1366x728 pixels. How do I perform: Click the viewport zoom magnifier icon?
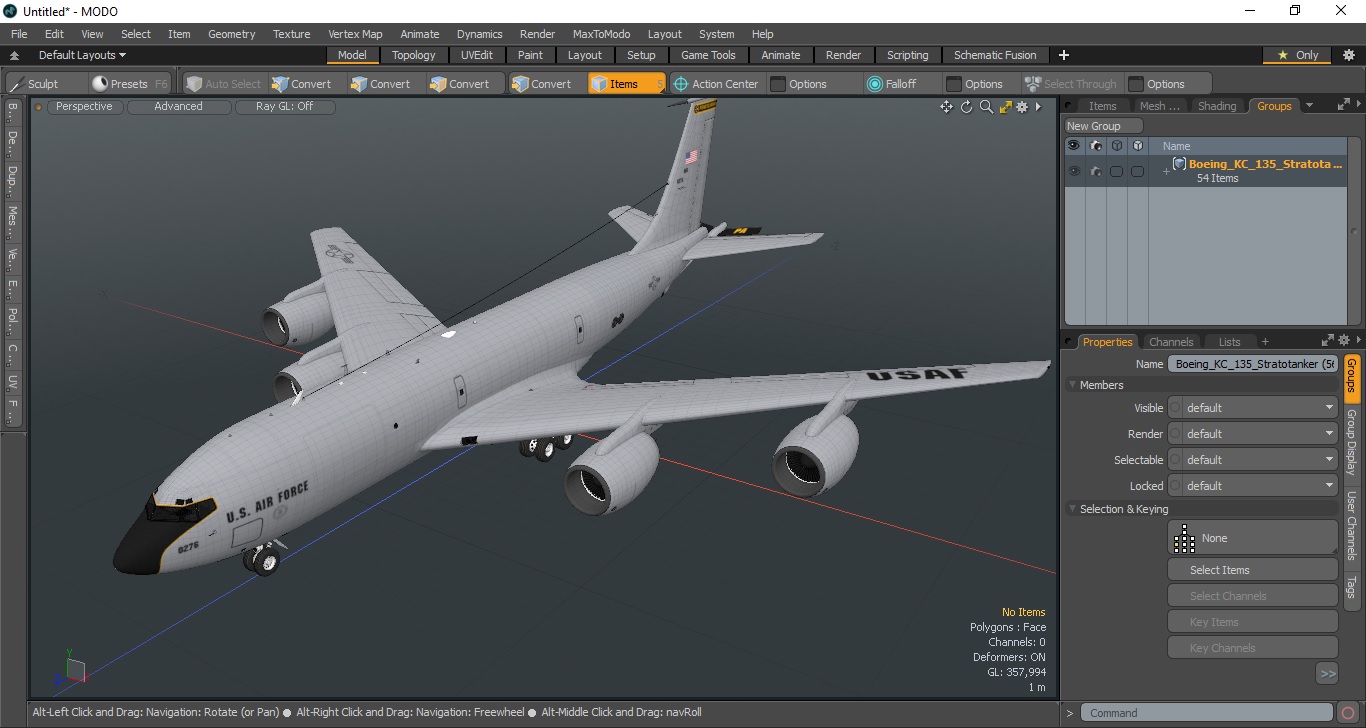pyautogui.click(x=986, y=107)
